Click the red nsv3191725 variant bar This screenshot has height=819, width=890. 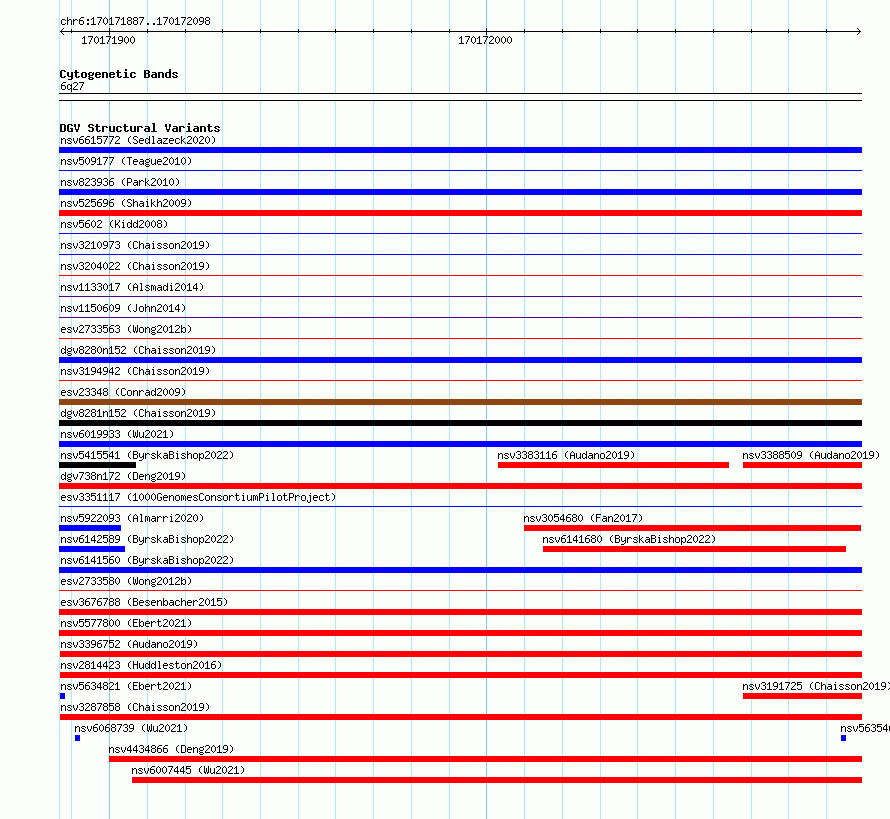click(x=803, y=696)
